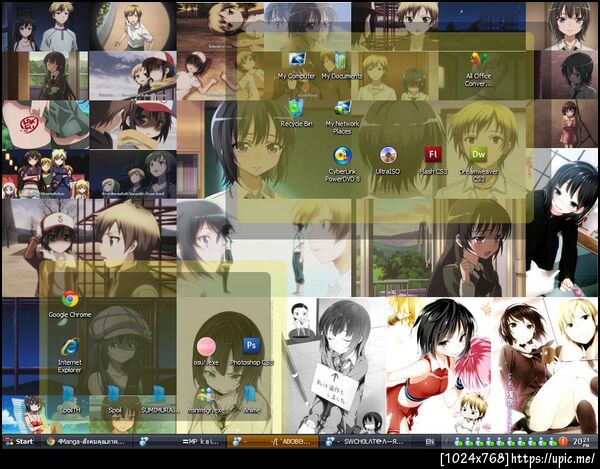Screen dimensions: 600x469
Task: Launch the Photoshop CS3 shortcut
Action: point(251,352)
